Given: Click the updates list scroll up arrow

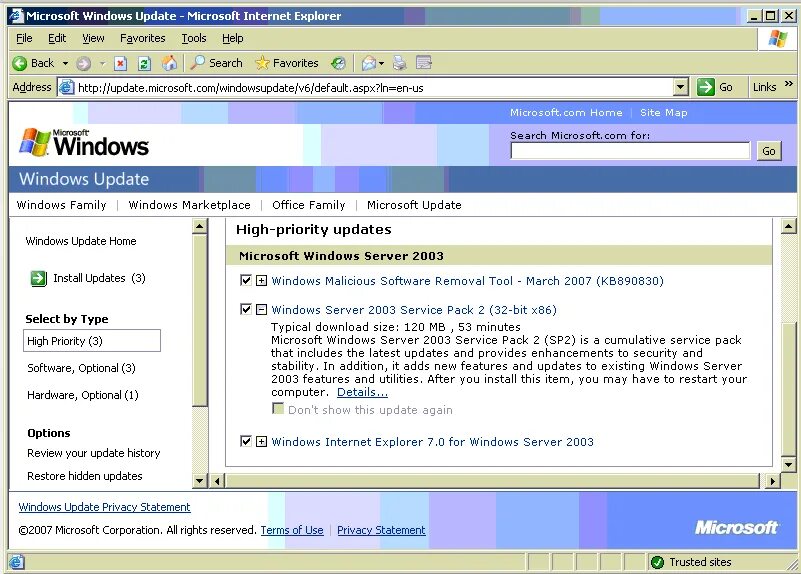Looking at the screenshot, I should coord(788,226).
